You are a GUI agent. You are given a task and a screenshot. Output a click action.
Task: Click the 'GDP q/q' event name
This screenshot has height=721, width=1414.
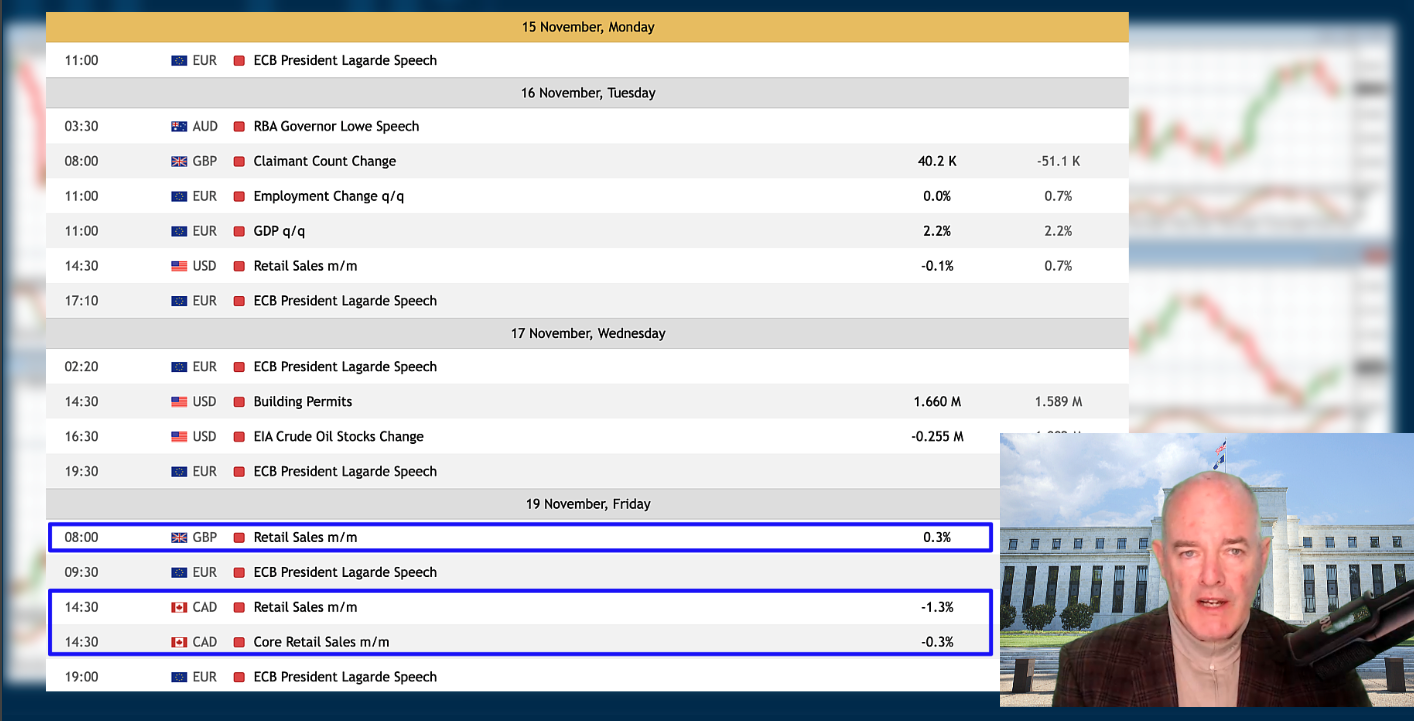click(x=279, y=231)
